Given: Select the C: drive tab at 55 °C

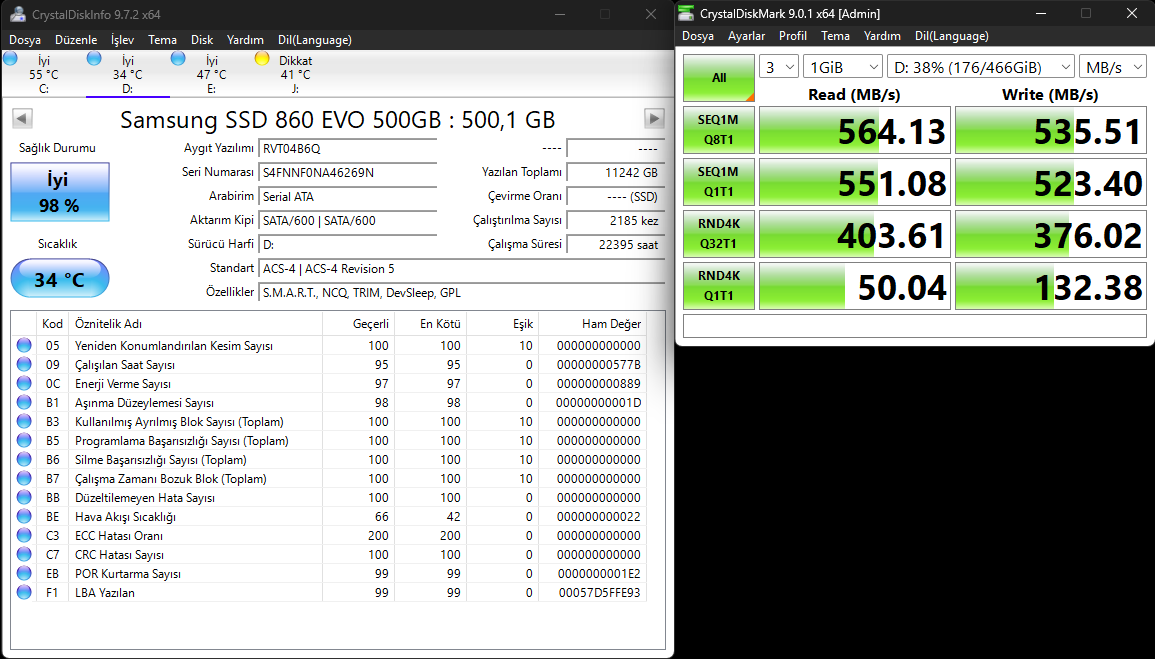Looking at the screenshot, I should (x=43, y=74).
